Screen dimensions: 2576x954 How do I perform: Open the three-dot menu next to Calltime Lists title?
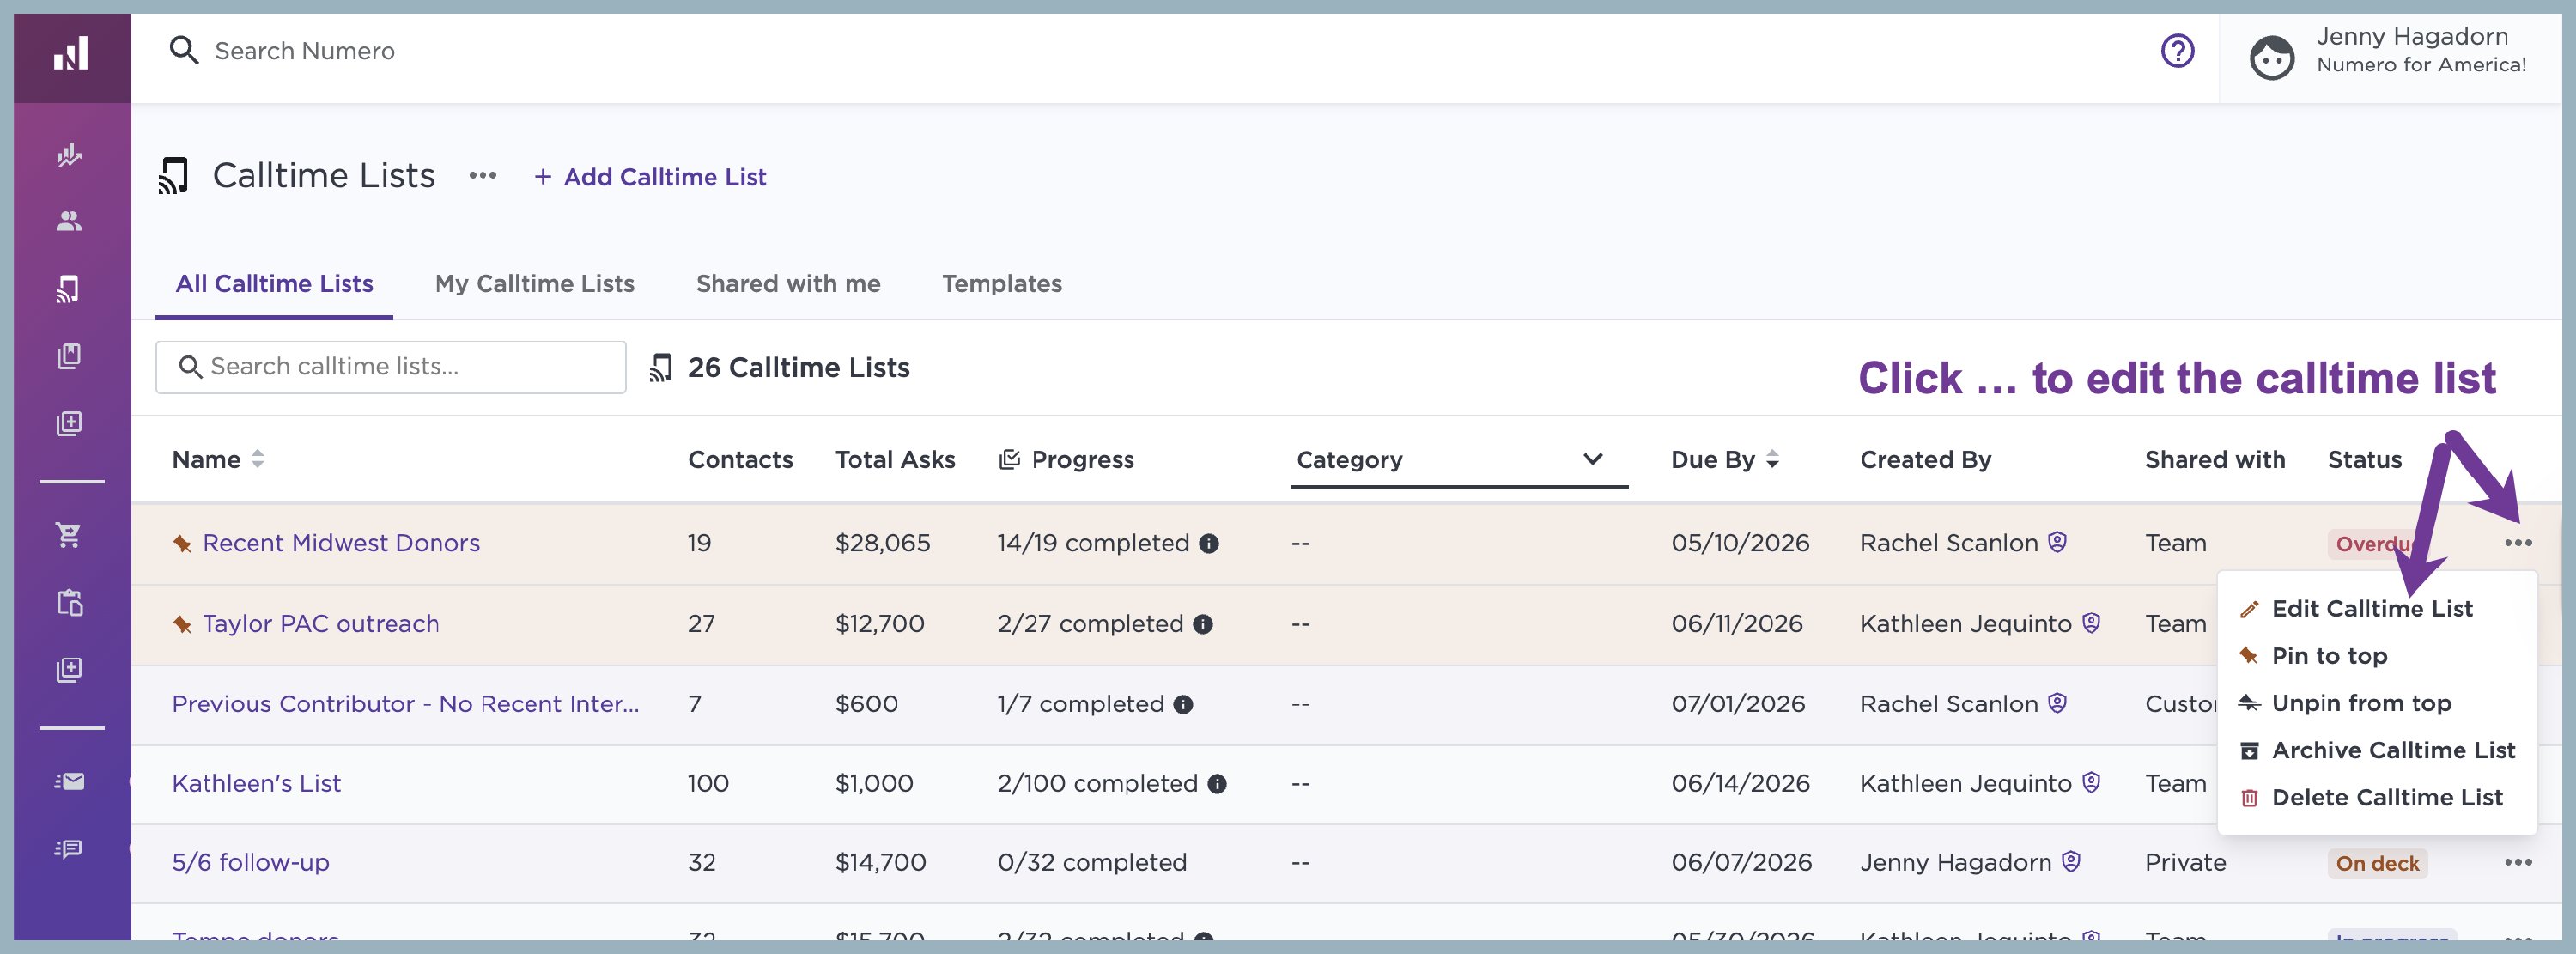(x=483, y=176)
